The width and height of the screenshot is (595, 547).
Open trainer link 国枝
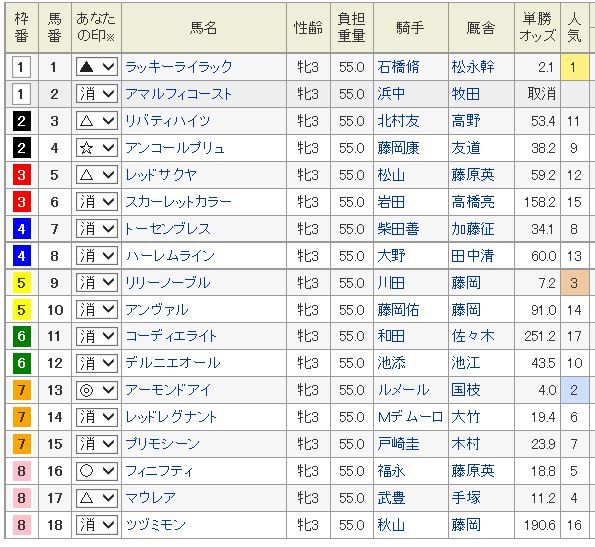pos(466,390)
